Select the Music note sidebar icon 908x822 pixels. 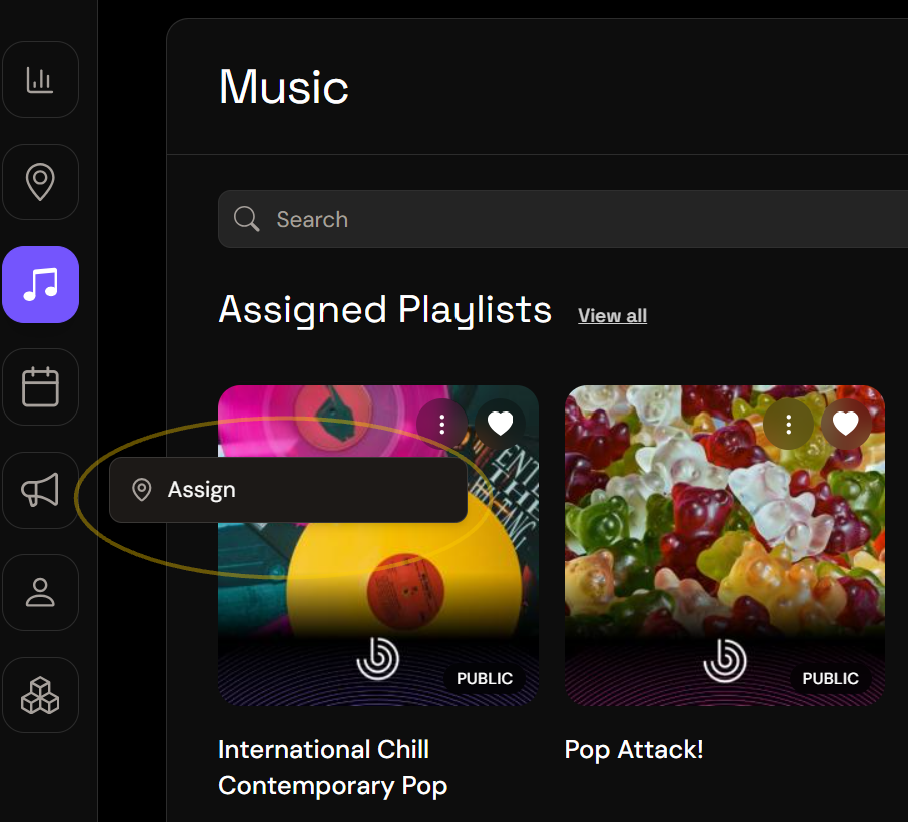click(x=40, y=284)
